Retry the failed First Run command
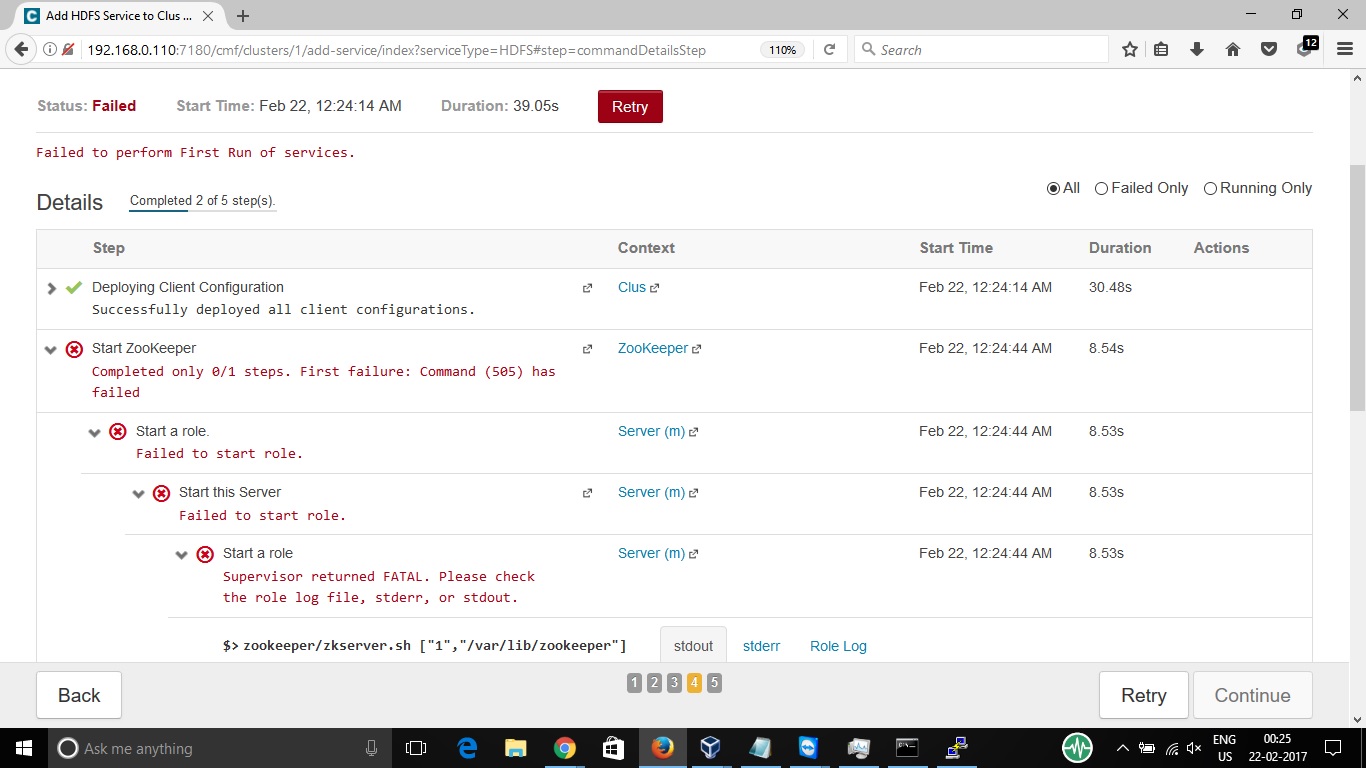This screenshot has width=1366, height=768. 630,106
